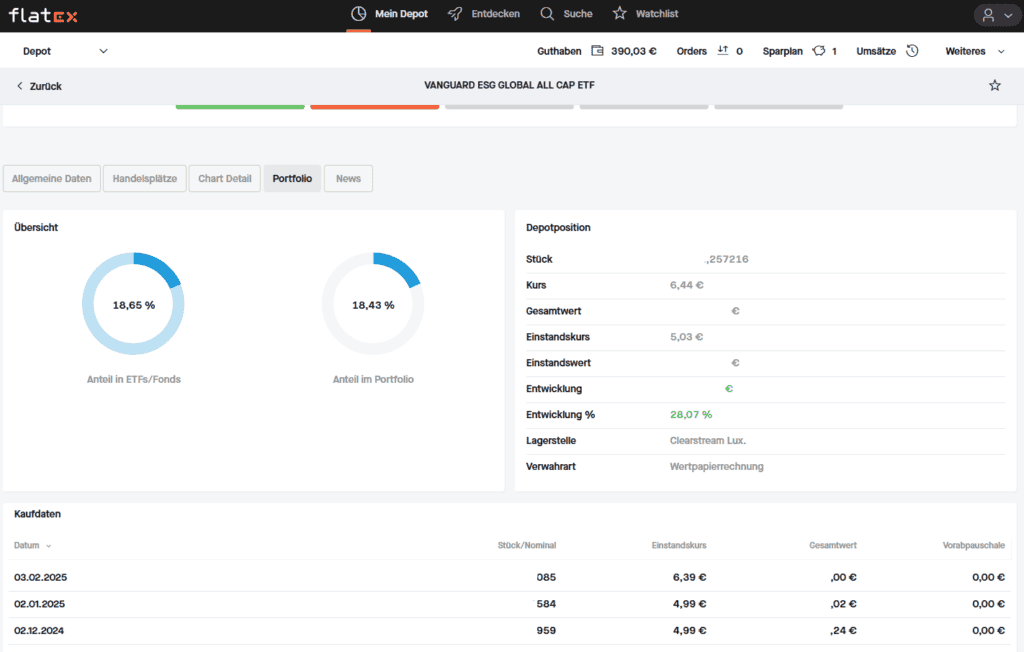Image resolution: width=1024 pixels, height=652 pixels.
Task: Click the Orders arrows icon
Action: click(x=723, y=50)
